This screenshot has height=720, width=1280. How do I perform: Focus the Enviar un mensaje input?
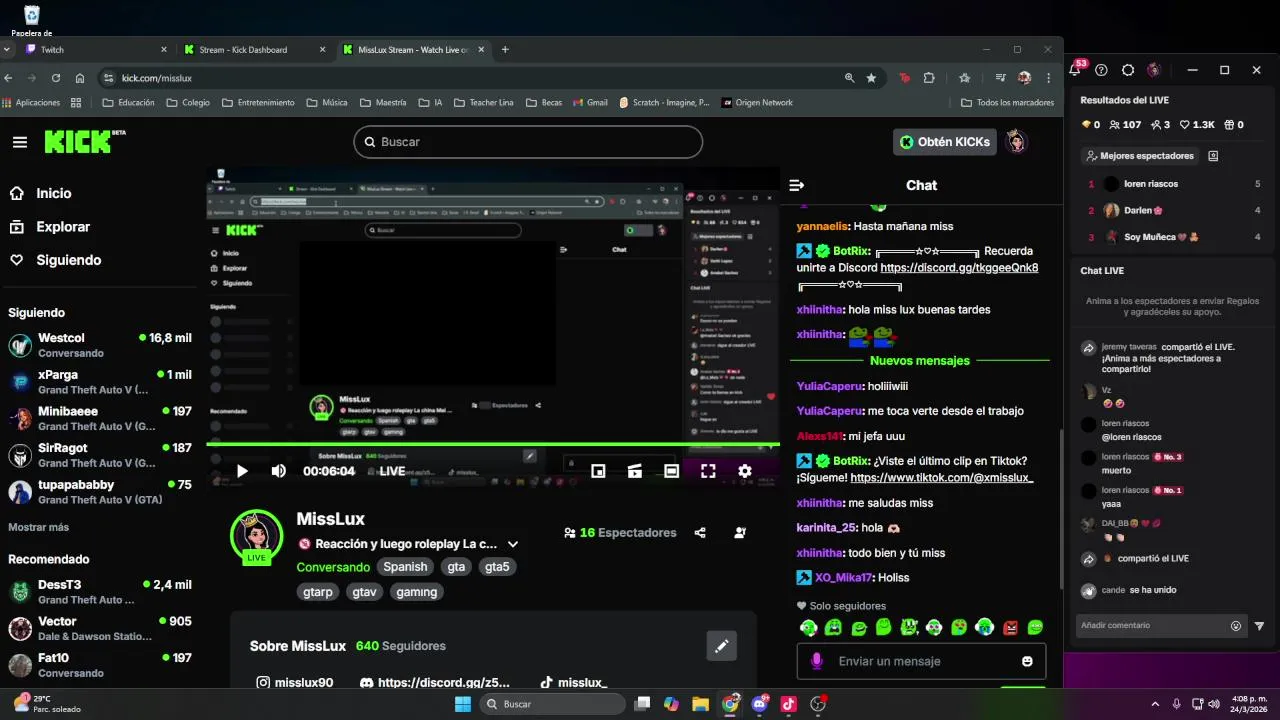tap(921, 661)
